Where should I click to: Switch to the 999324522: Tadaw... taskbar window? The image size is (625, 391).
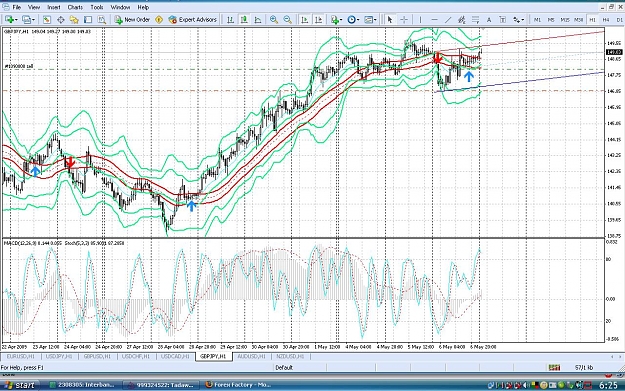point(161,385)
